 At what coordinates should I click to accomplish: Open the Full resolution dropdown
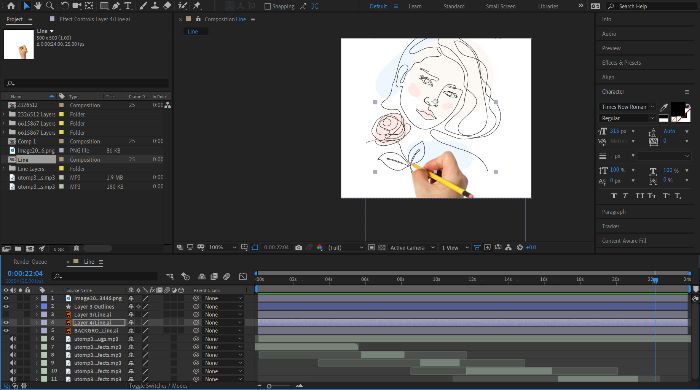point(346,247)
